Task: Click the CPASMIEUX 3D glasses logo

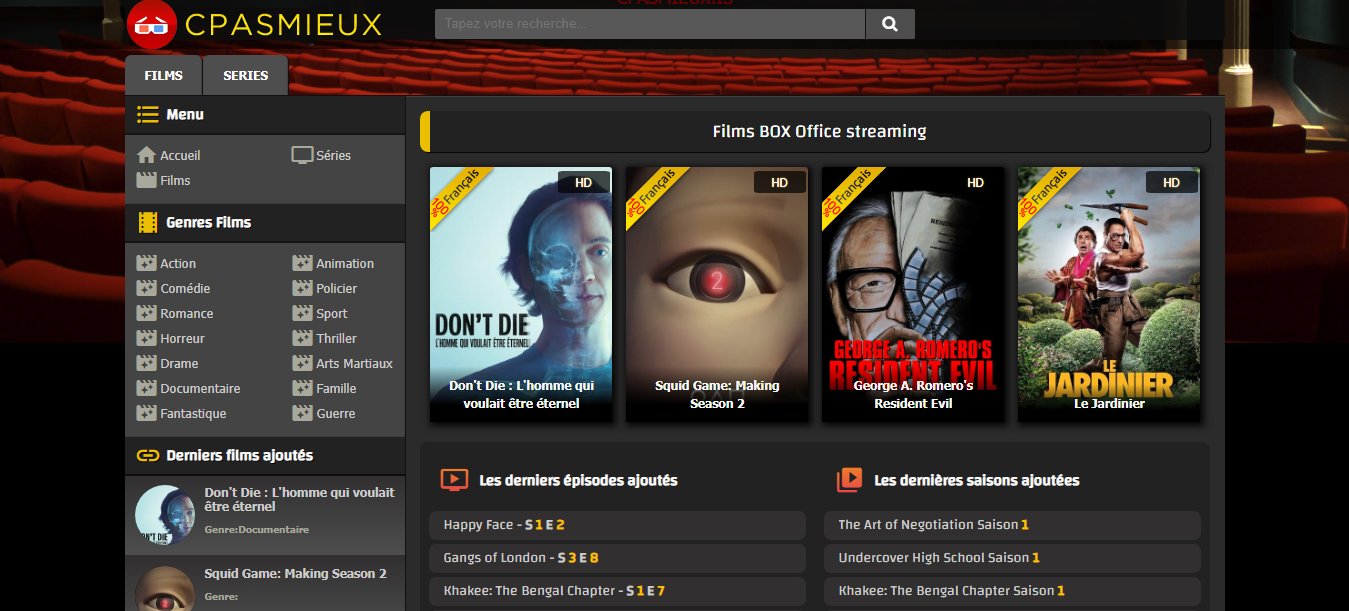Action: tap(152, 24)
